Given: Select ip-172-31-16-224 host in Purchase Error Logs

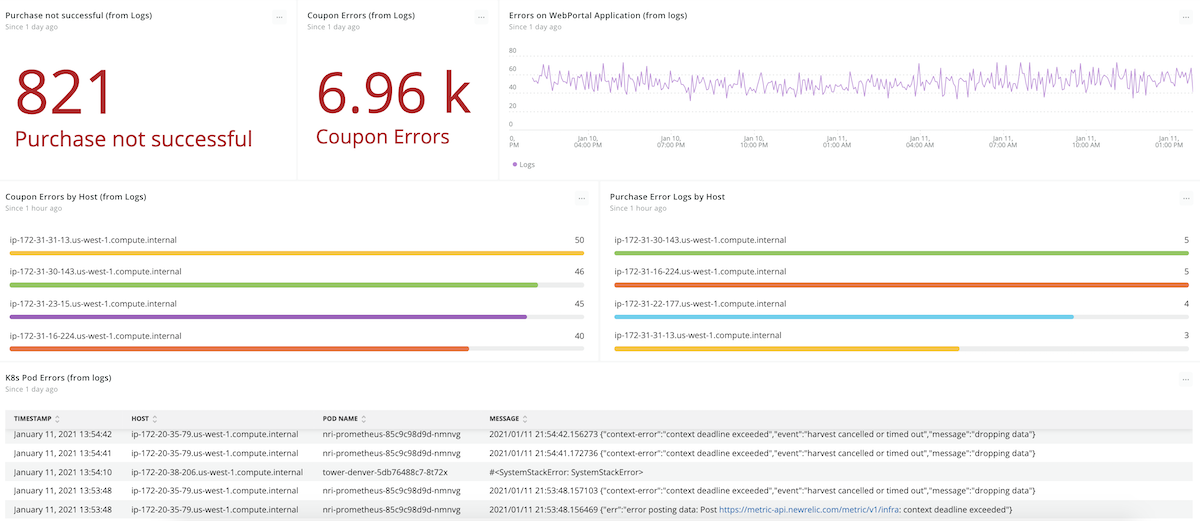Looking at the screenshot, I should [x=700, y=272].
